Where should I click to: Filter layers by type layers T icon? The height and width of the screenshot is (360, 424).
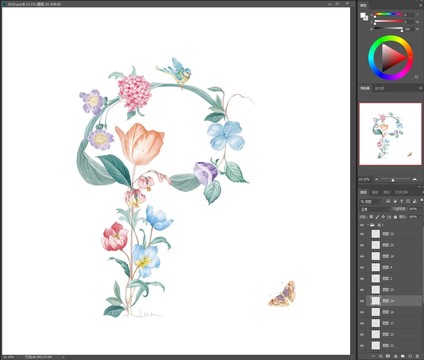click(401, 201)
